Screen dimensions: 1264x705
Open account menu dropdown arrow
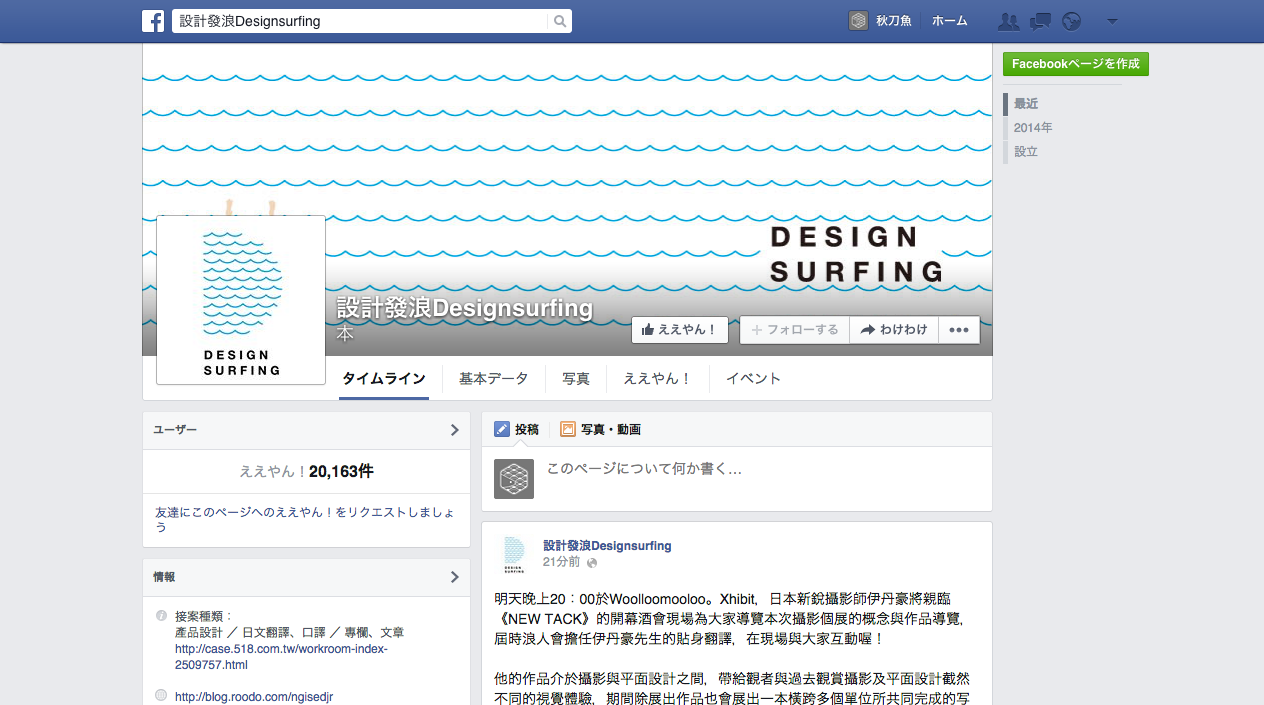coord(1112,21)
